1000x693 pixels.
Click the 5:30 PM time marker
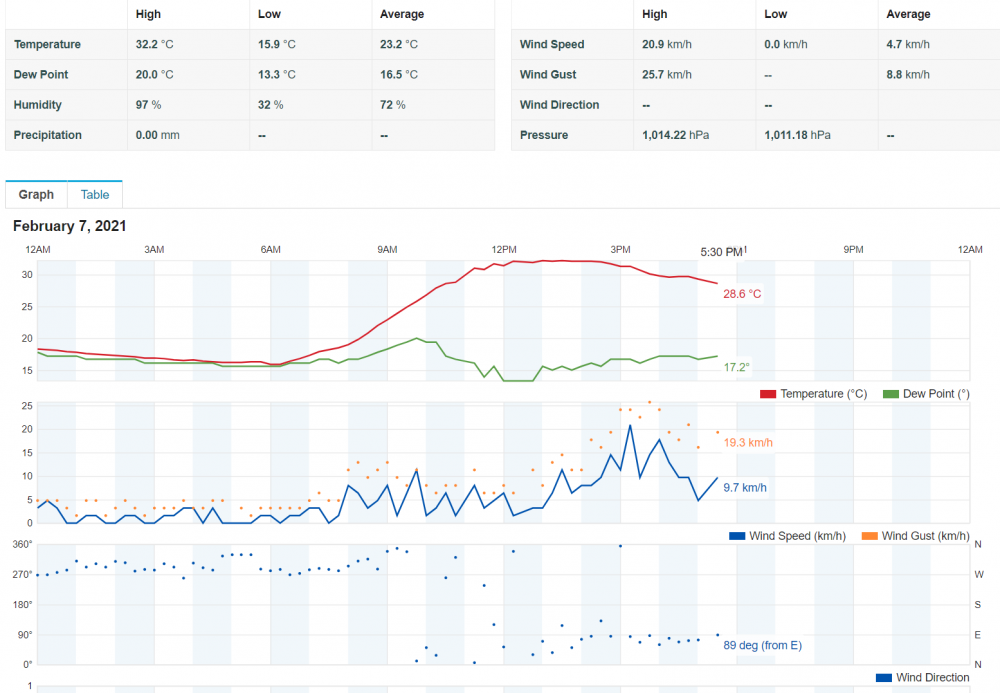pyautogui.click(x=720, y=252)
